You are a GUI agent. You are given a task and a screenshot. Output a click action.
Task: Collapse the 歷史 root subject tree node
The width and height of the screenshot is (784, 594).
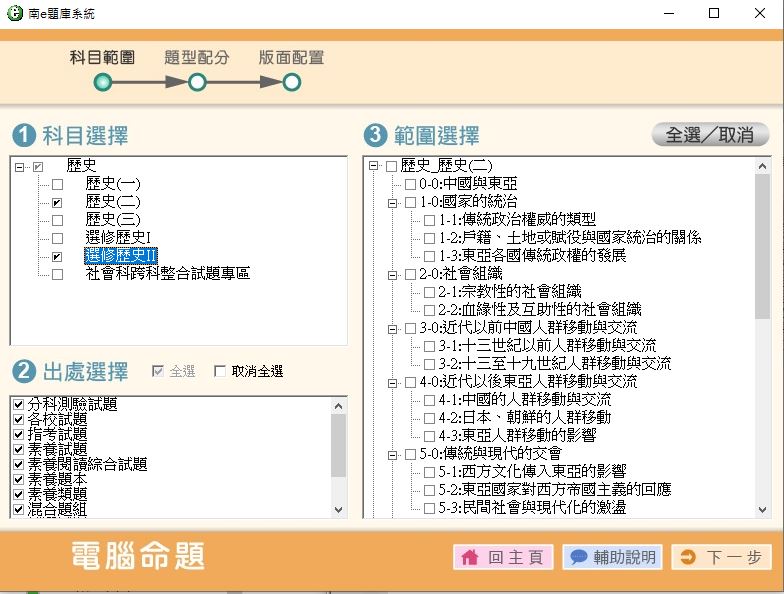click(20, 166)
